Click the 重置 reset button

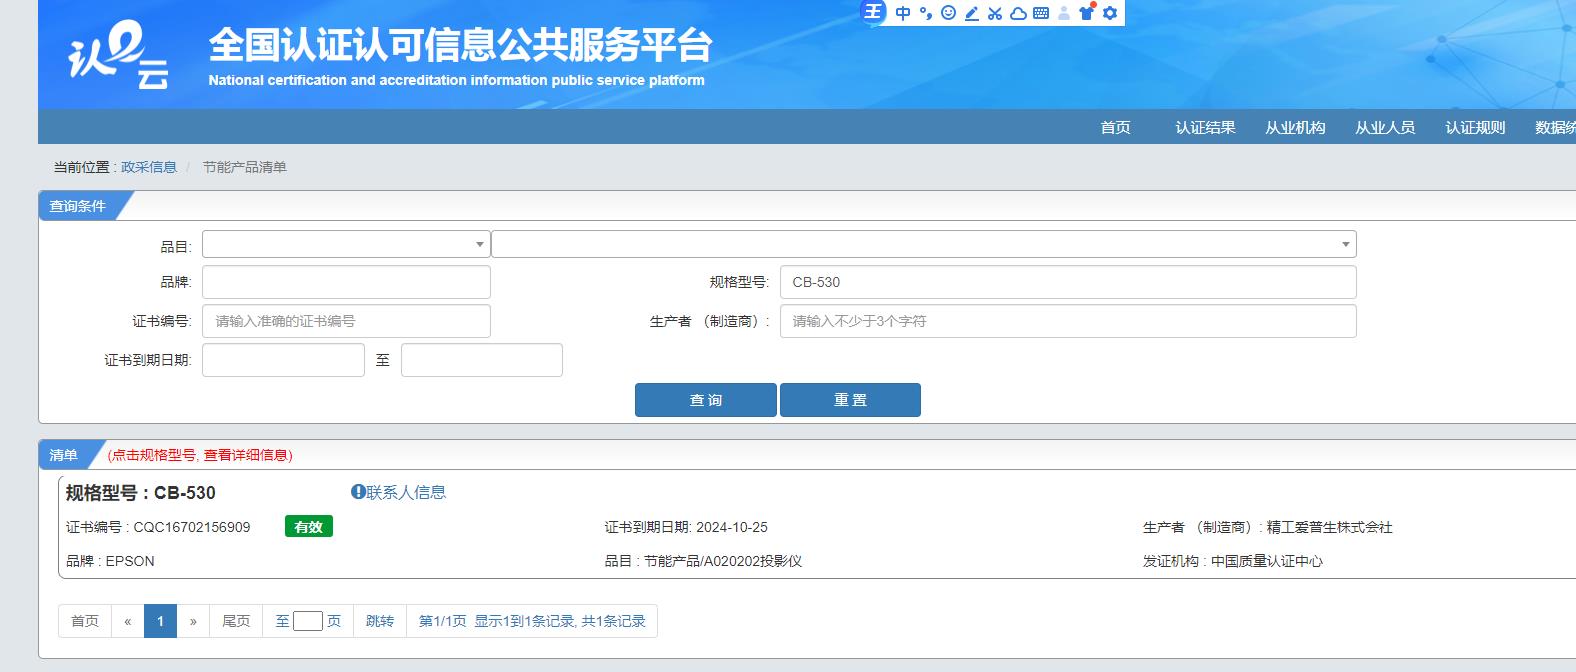coord(850,400)
